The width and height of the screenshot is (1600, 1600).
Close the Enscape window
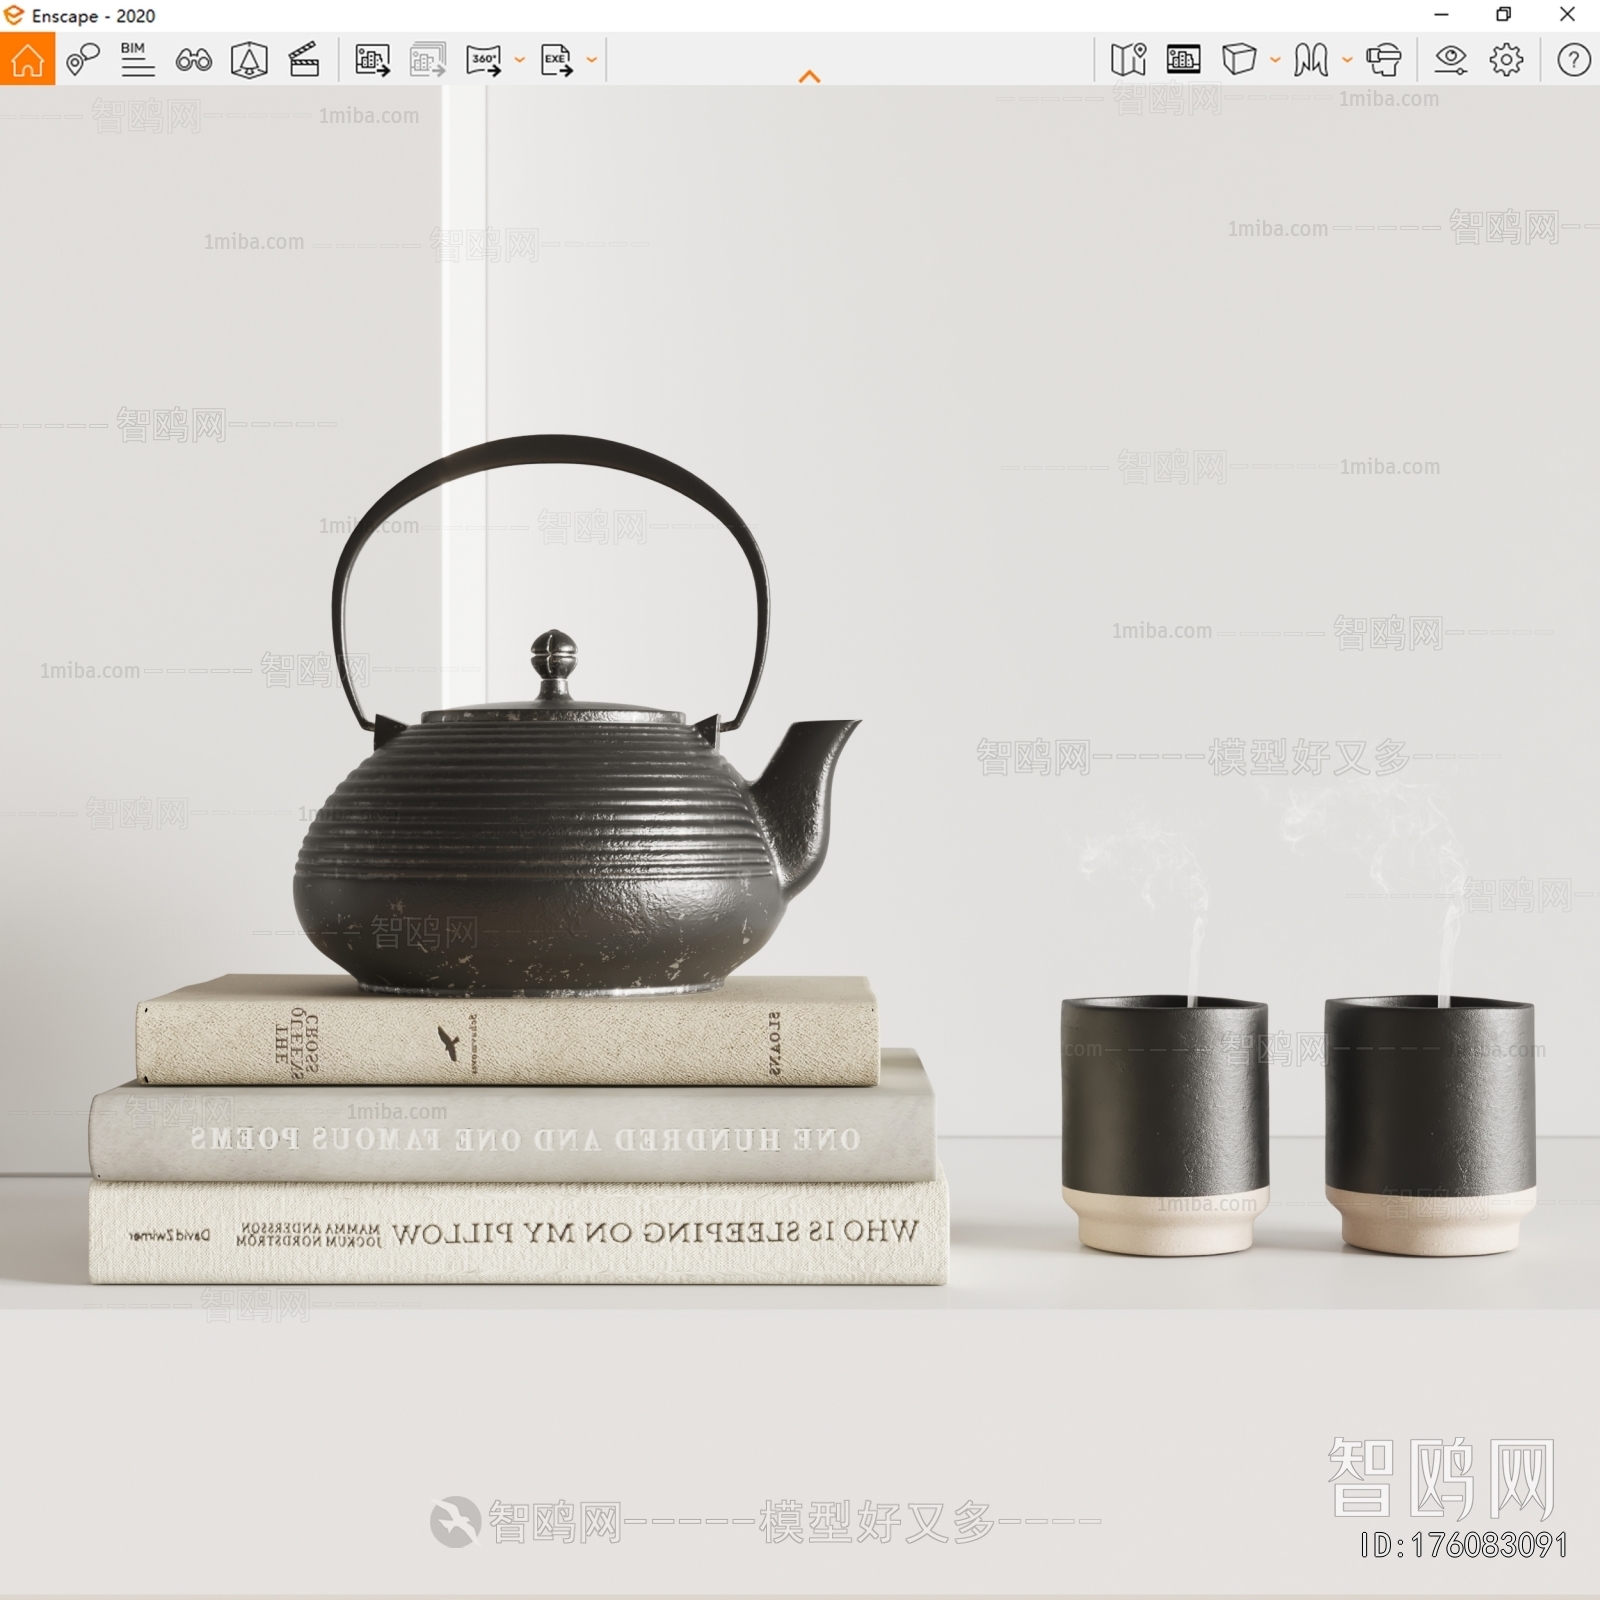(1567, 15)
